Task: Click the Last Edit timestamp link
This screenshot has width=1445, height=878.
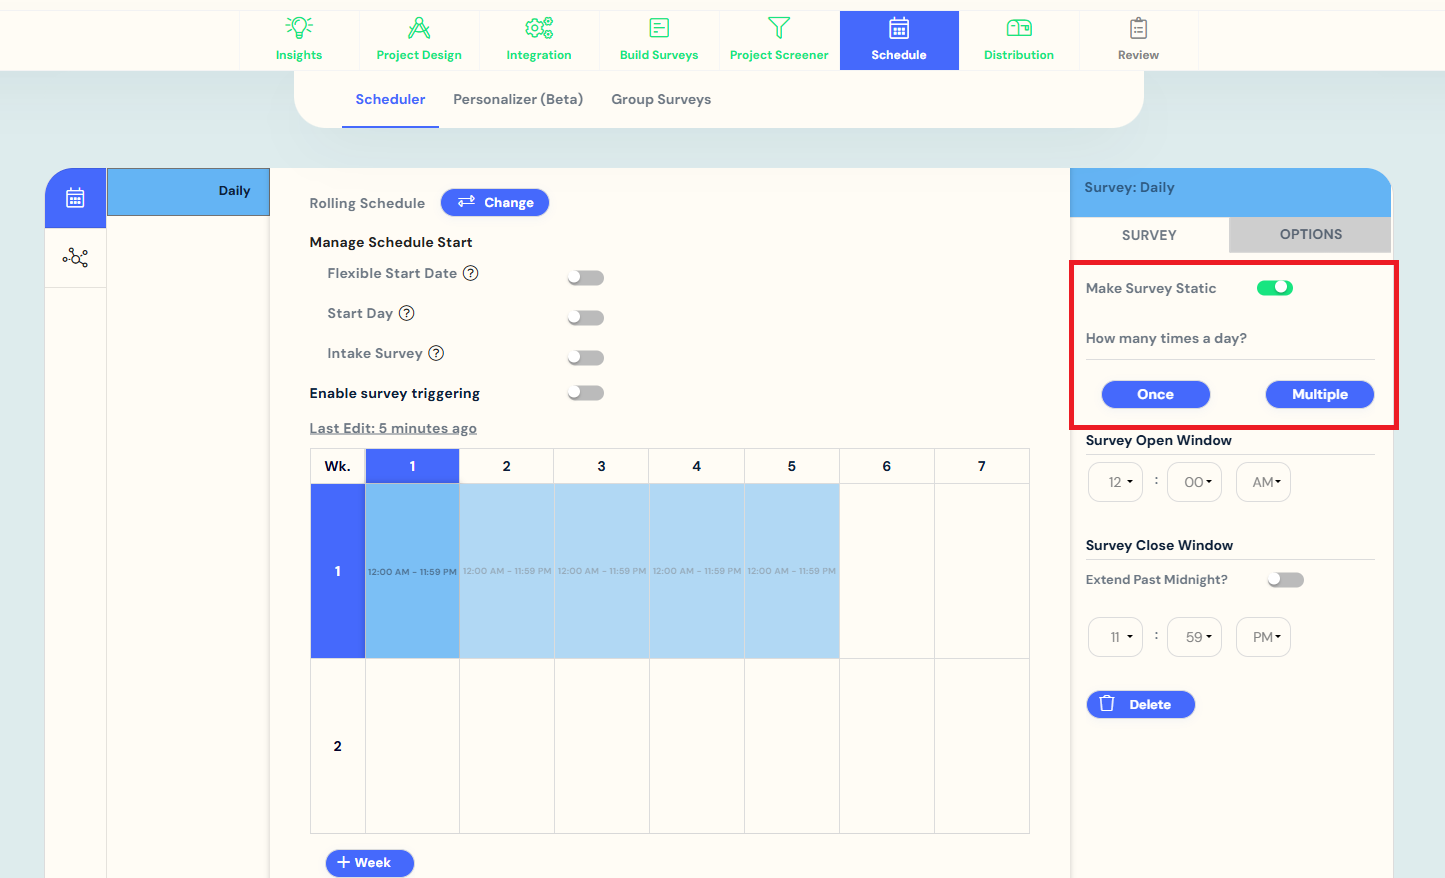Action: pyautogui.click(x=393, y=428)
